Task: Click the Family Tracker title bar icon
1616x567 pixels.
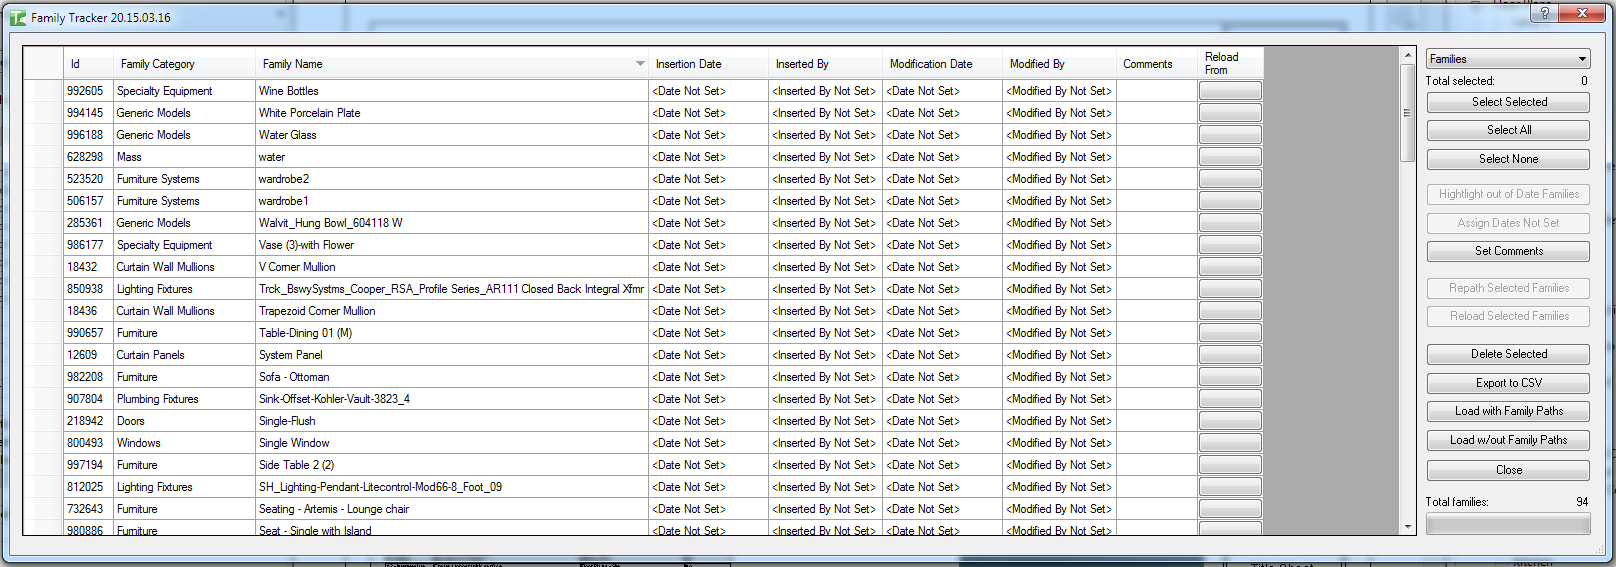Action: coord(18,17)
